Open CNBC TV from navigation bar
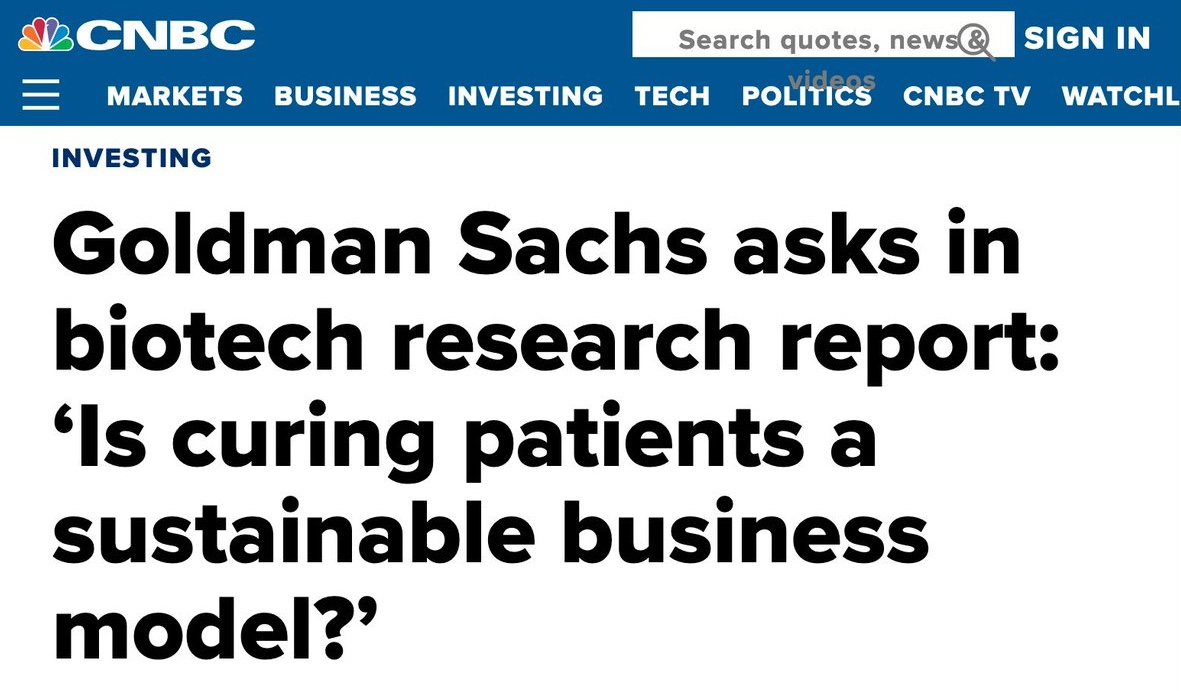This screenshot has width=1181, height=691. [966, 96]
